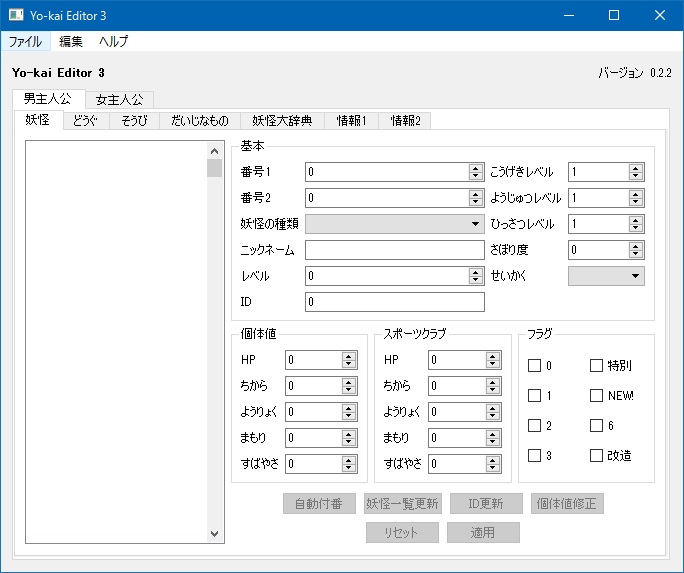Screen dimensions: 684x573
Task: Toggle flag 0 checkbox
Action: tap(534, 365)
